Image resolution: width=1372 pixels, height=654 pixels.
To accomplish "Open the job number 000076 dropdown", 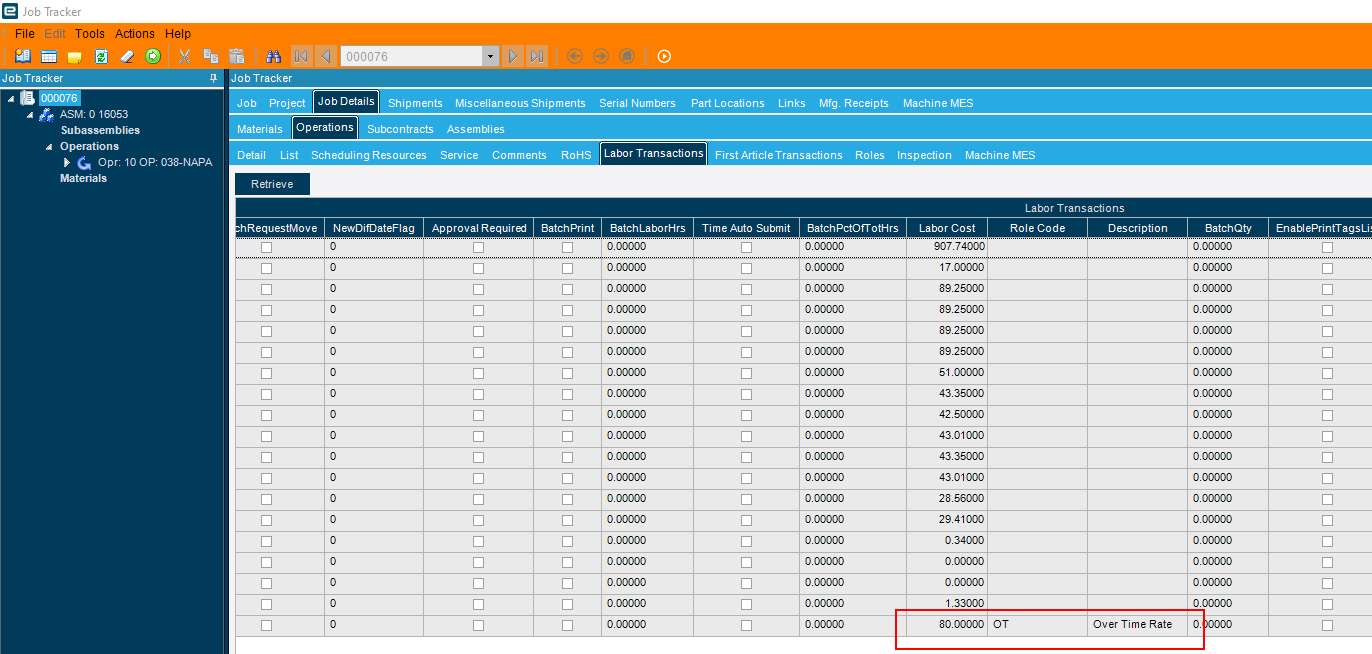I will pyautogui.click(x=490, y=57).
